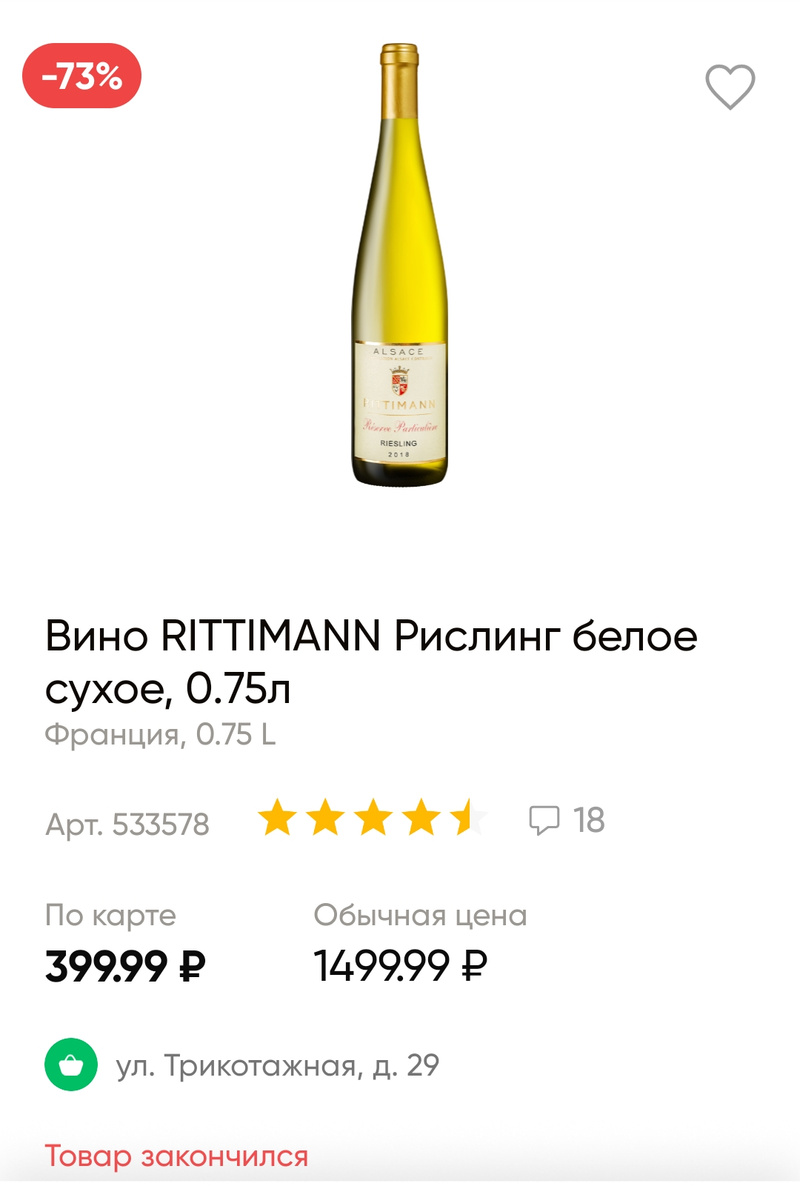Select the fourth rating star
This screenshot has width=800, height=1192.
click(421, 820)
